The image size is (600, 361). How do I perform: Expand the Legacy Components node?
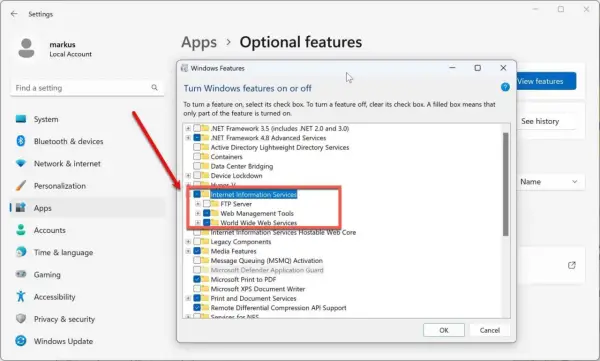[x=188, y=242]
